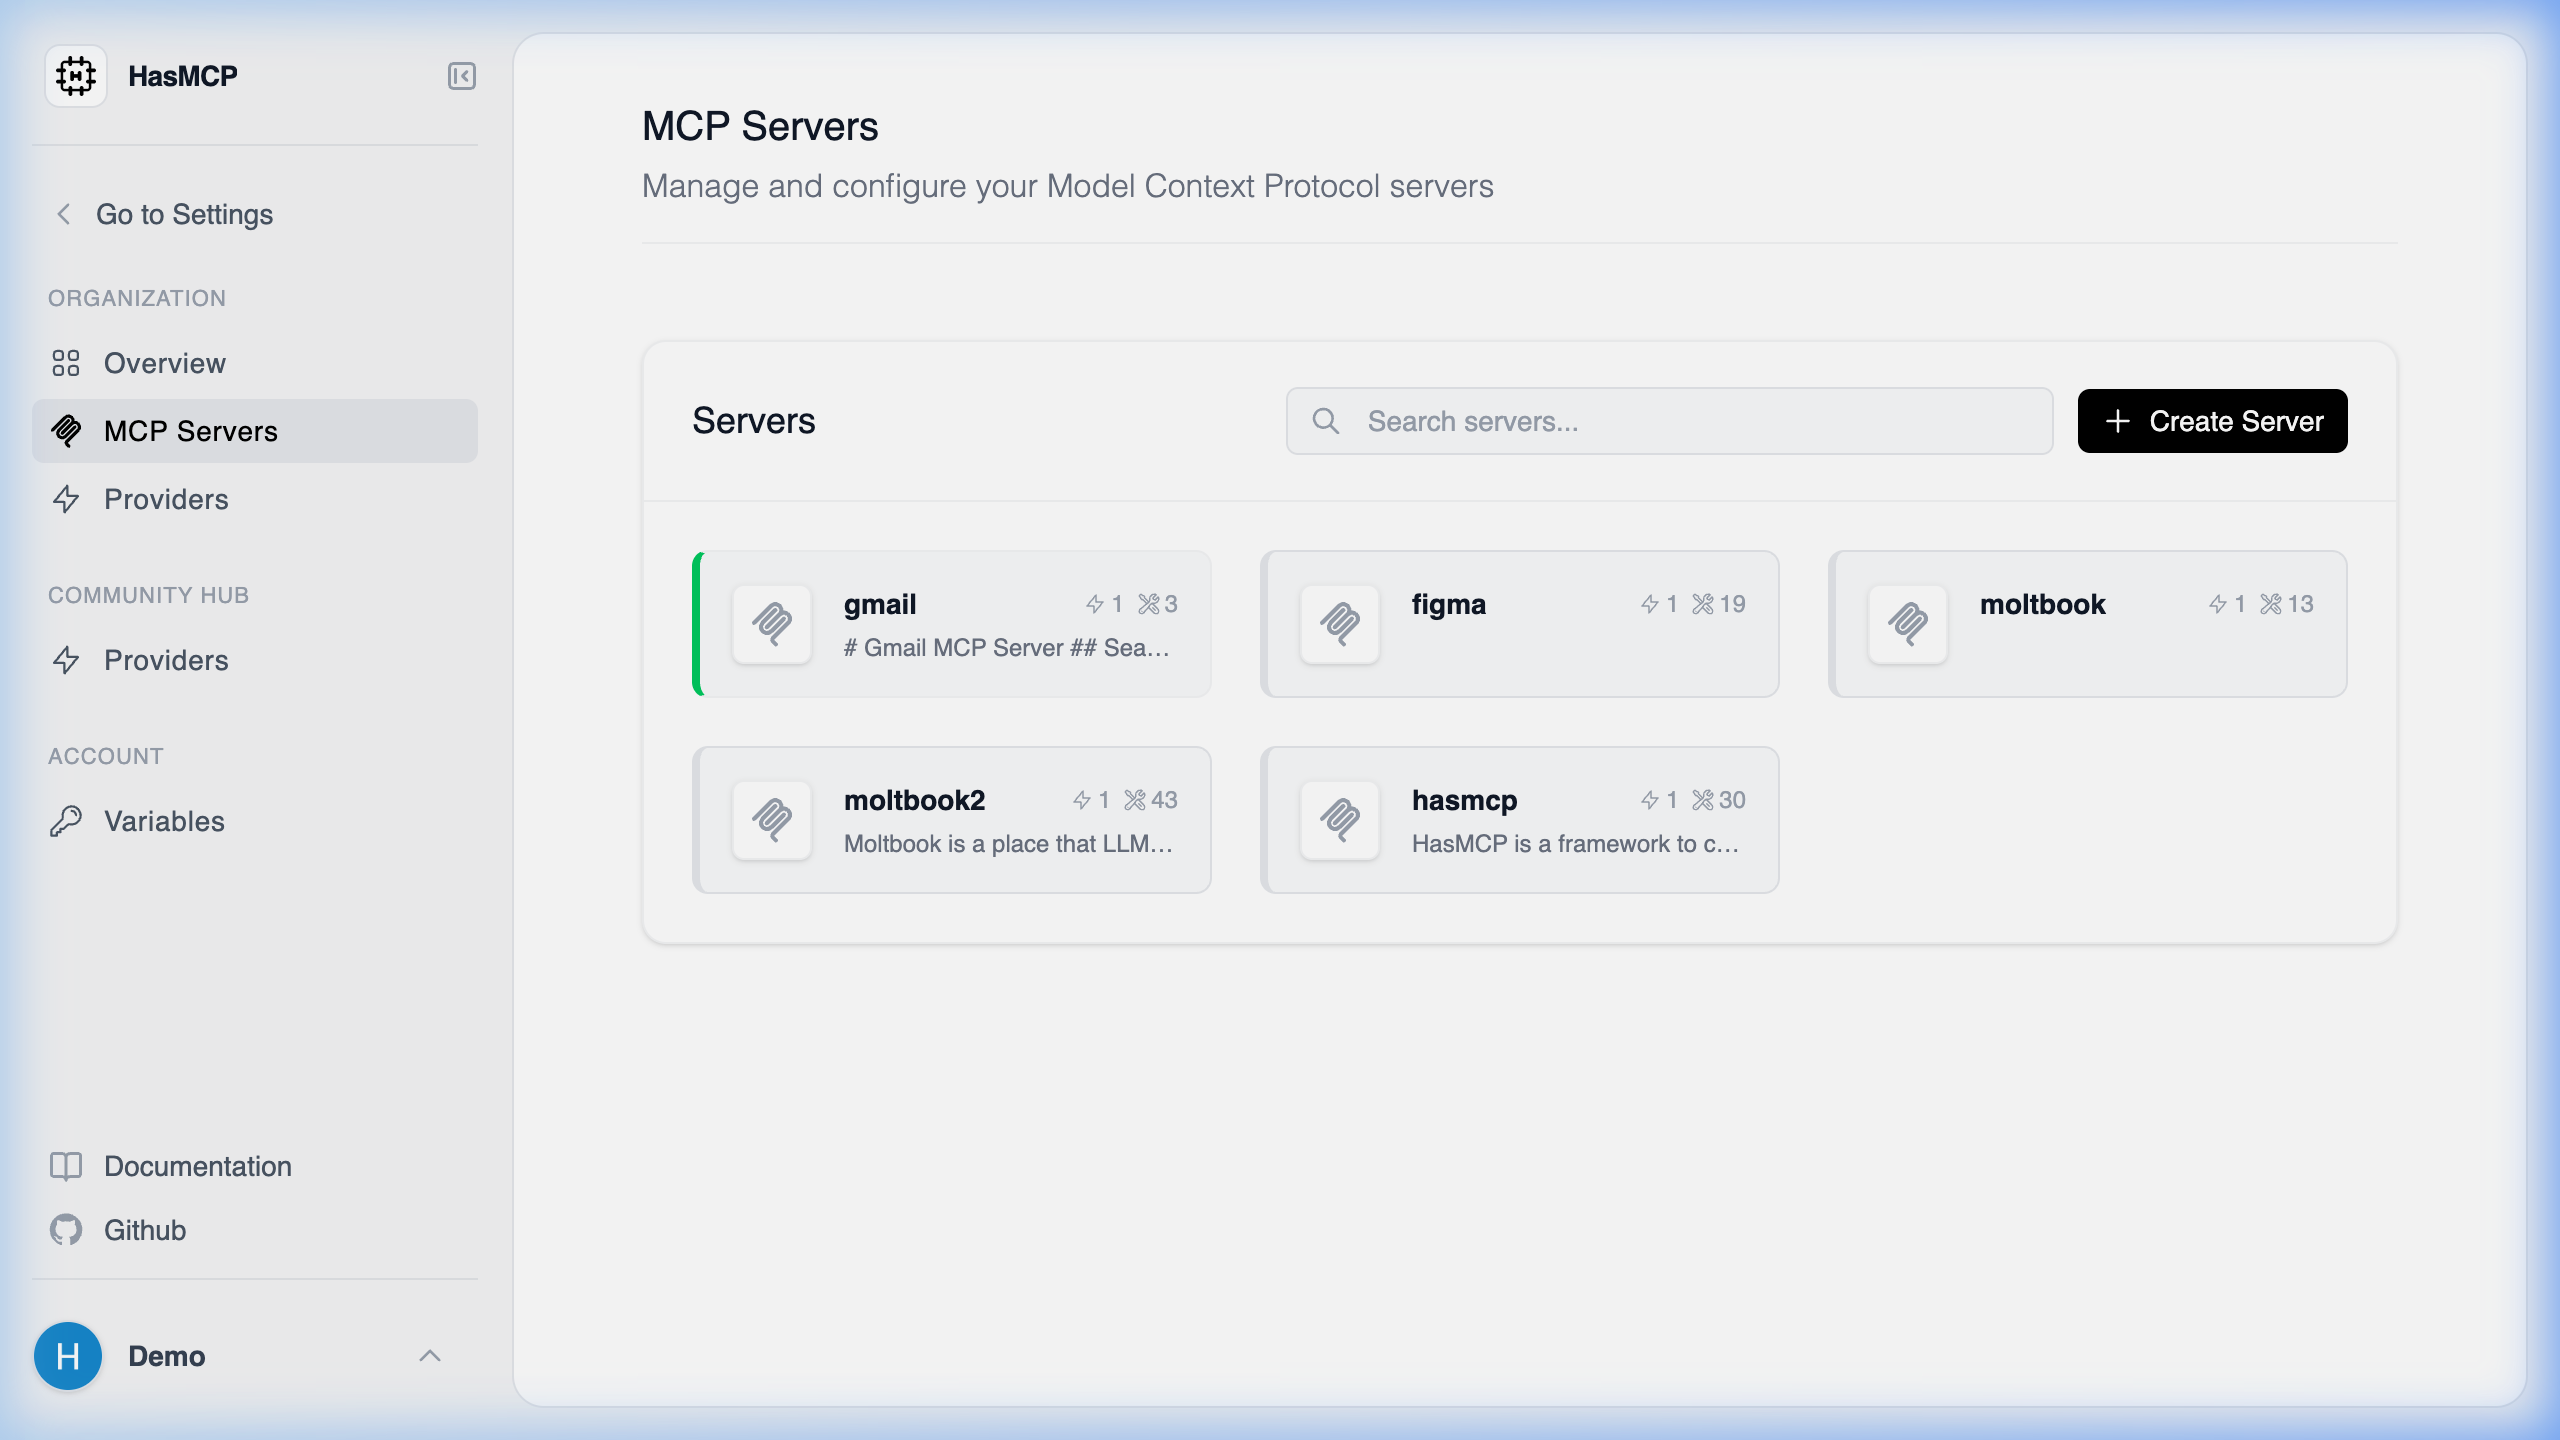Click the HasMCP logo icon

(x=76, y=75)
